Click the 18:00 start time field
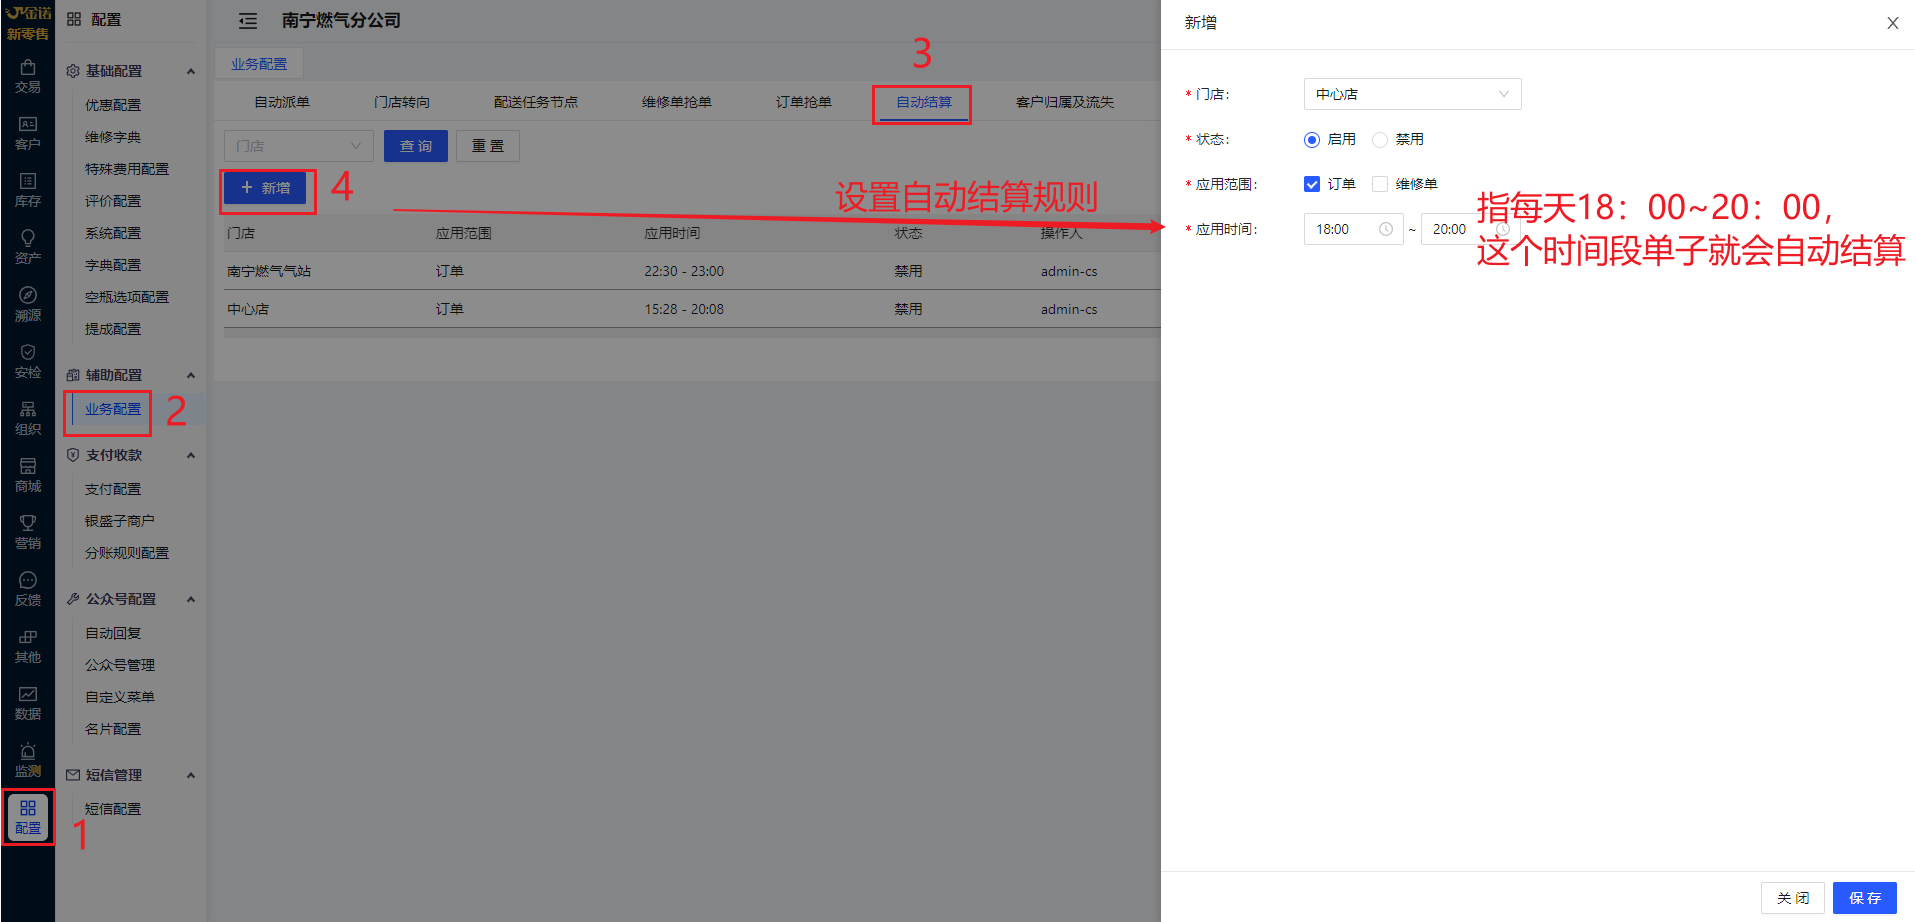1915x922 pixels. [1345, 229]
